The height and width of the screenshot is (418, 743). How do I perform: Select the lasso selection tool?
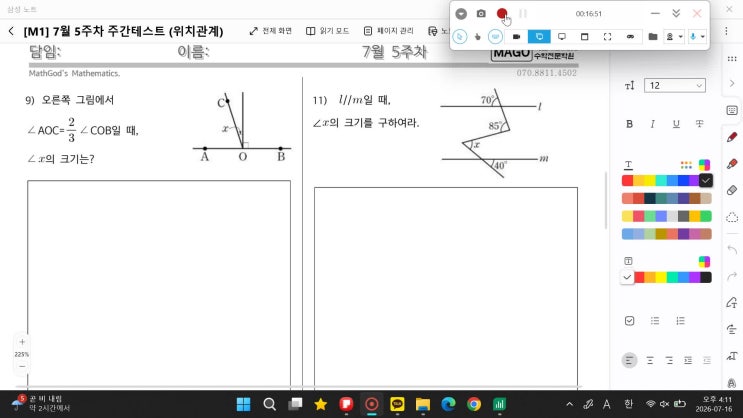pyautogui.click(x=732, y=218)
